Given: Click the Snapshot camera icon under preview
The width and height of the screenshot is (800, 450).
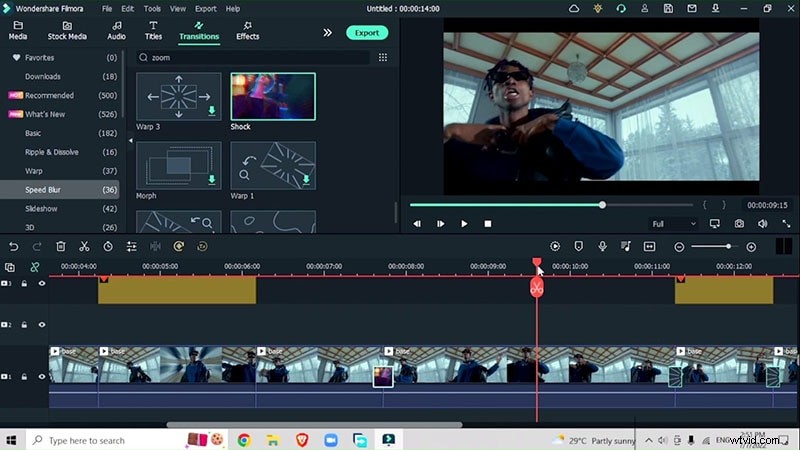Looking at the screenshot, I should coord(739,223).
